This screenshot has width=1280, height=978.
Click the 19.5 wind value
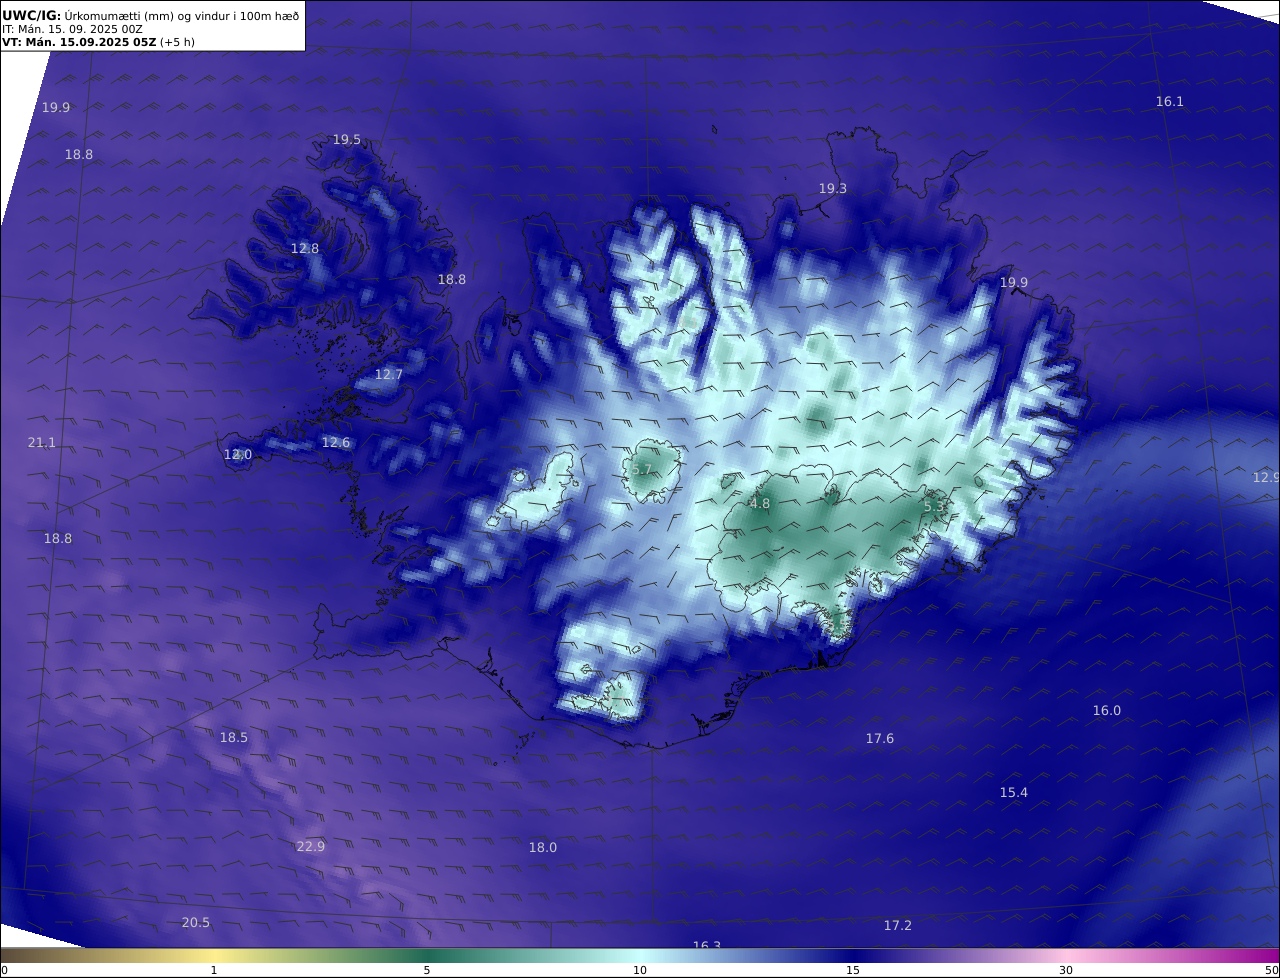click(x=347, y=139)
